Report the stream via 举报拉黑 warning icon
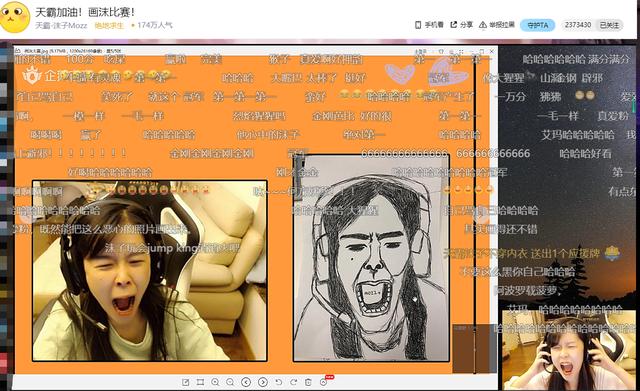Viewport: 640px width, 391px height. pos(483,25)
